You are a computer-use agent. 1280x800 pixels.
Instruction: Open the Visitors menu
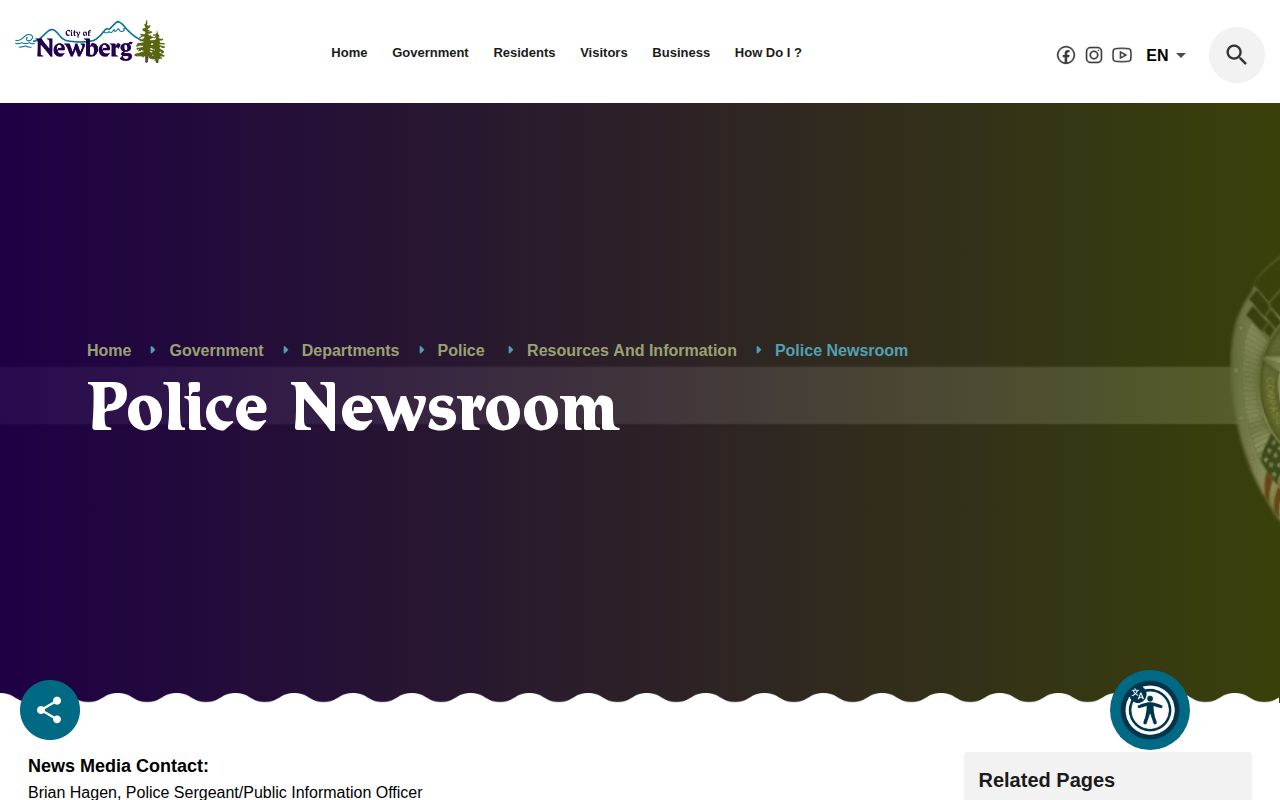(x=604, y=53)
